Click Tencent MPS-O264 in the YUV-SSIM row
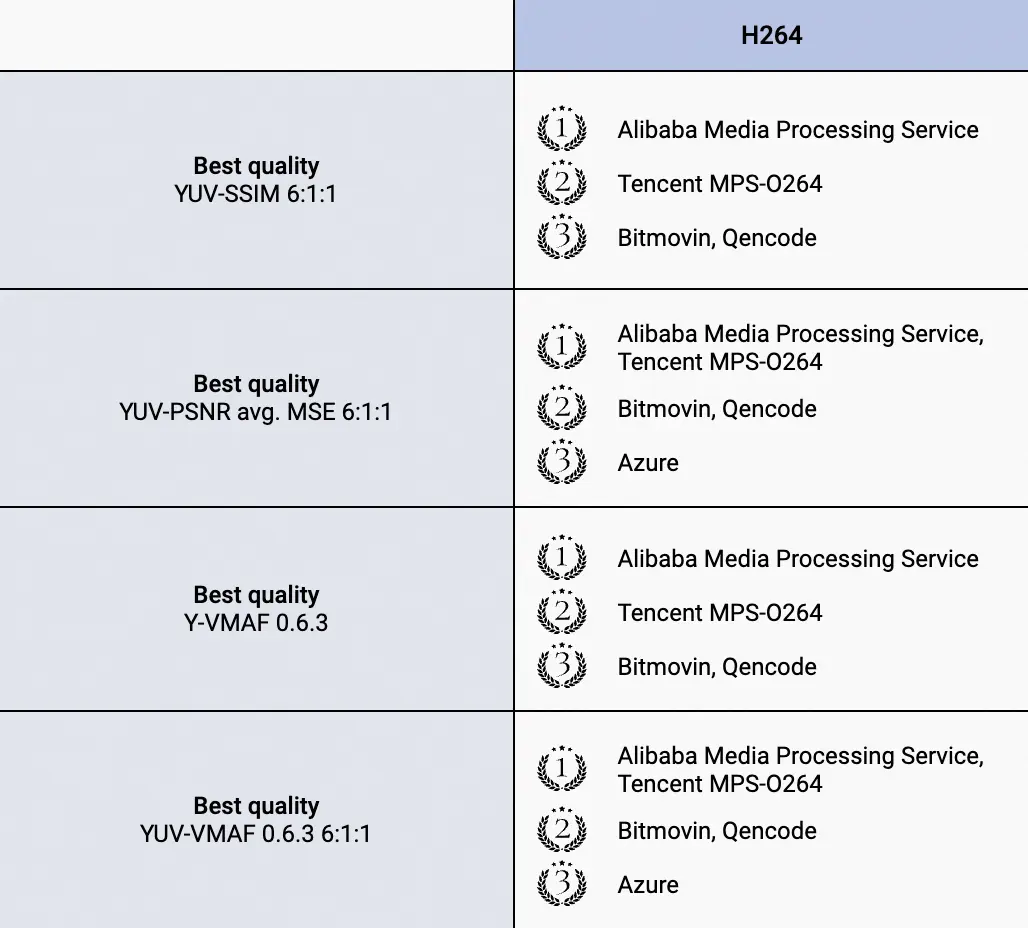Screen dimensions: 1028x928 719,183
